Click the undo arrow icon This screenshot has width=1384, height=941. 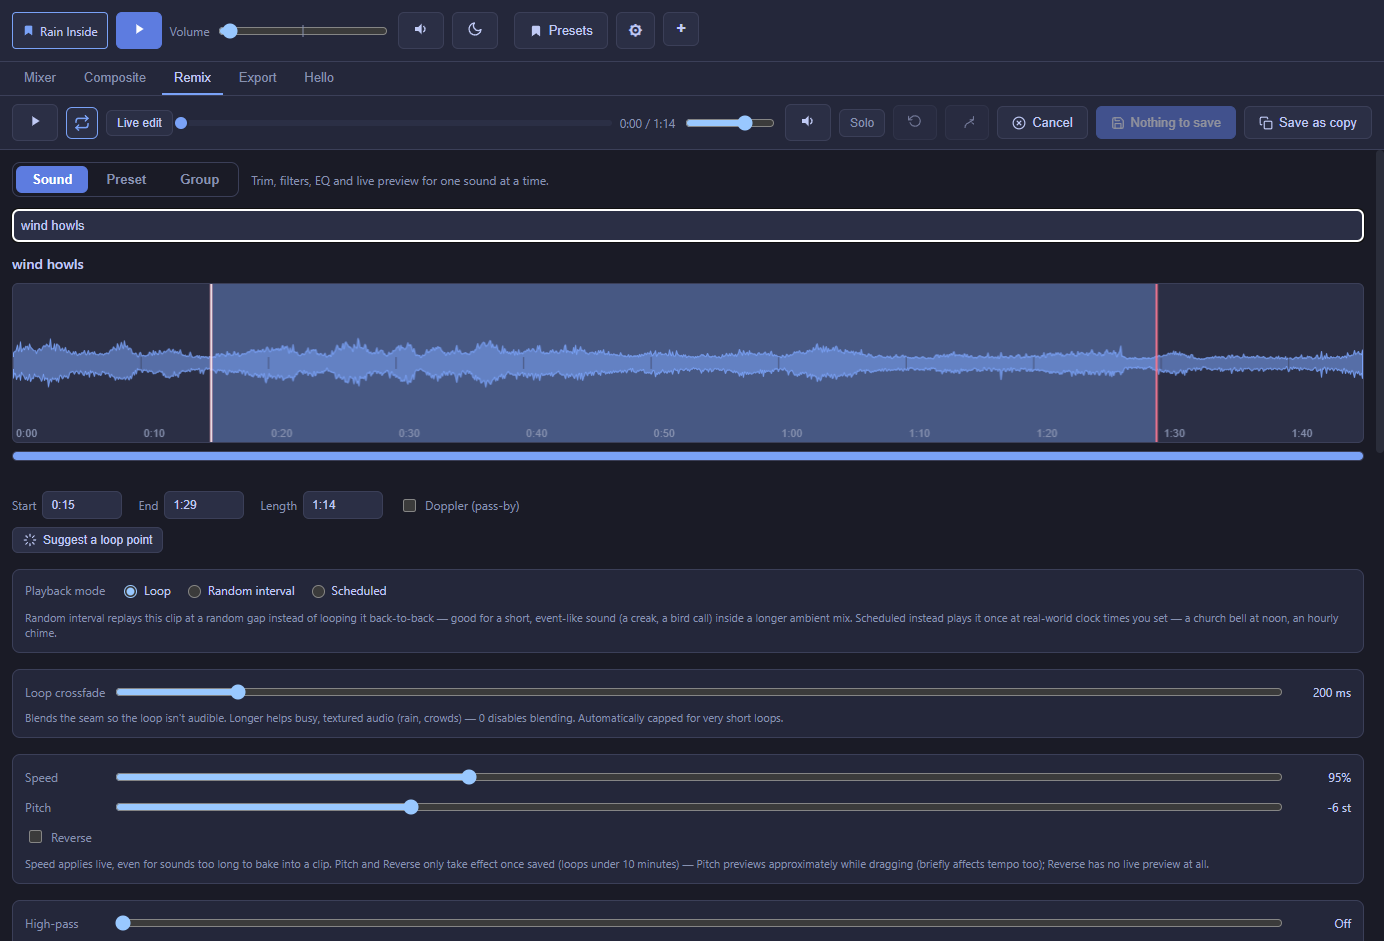pyautogui.click(x=914, y=122)
